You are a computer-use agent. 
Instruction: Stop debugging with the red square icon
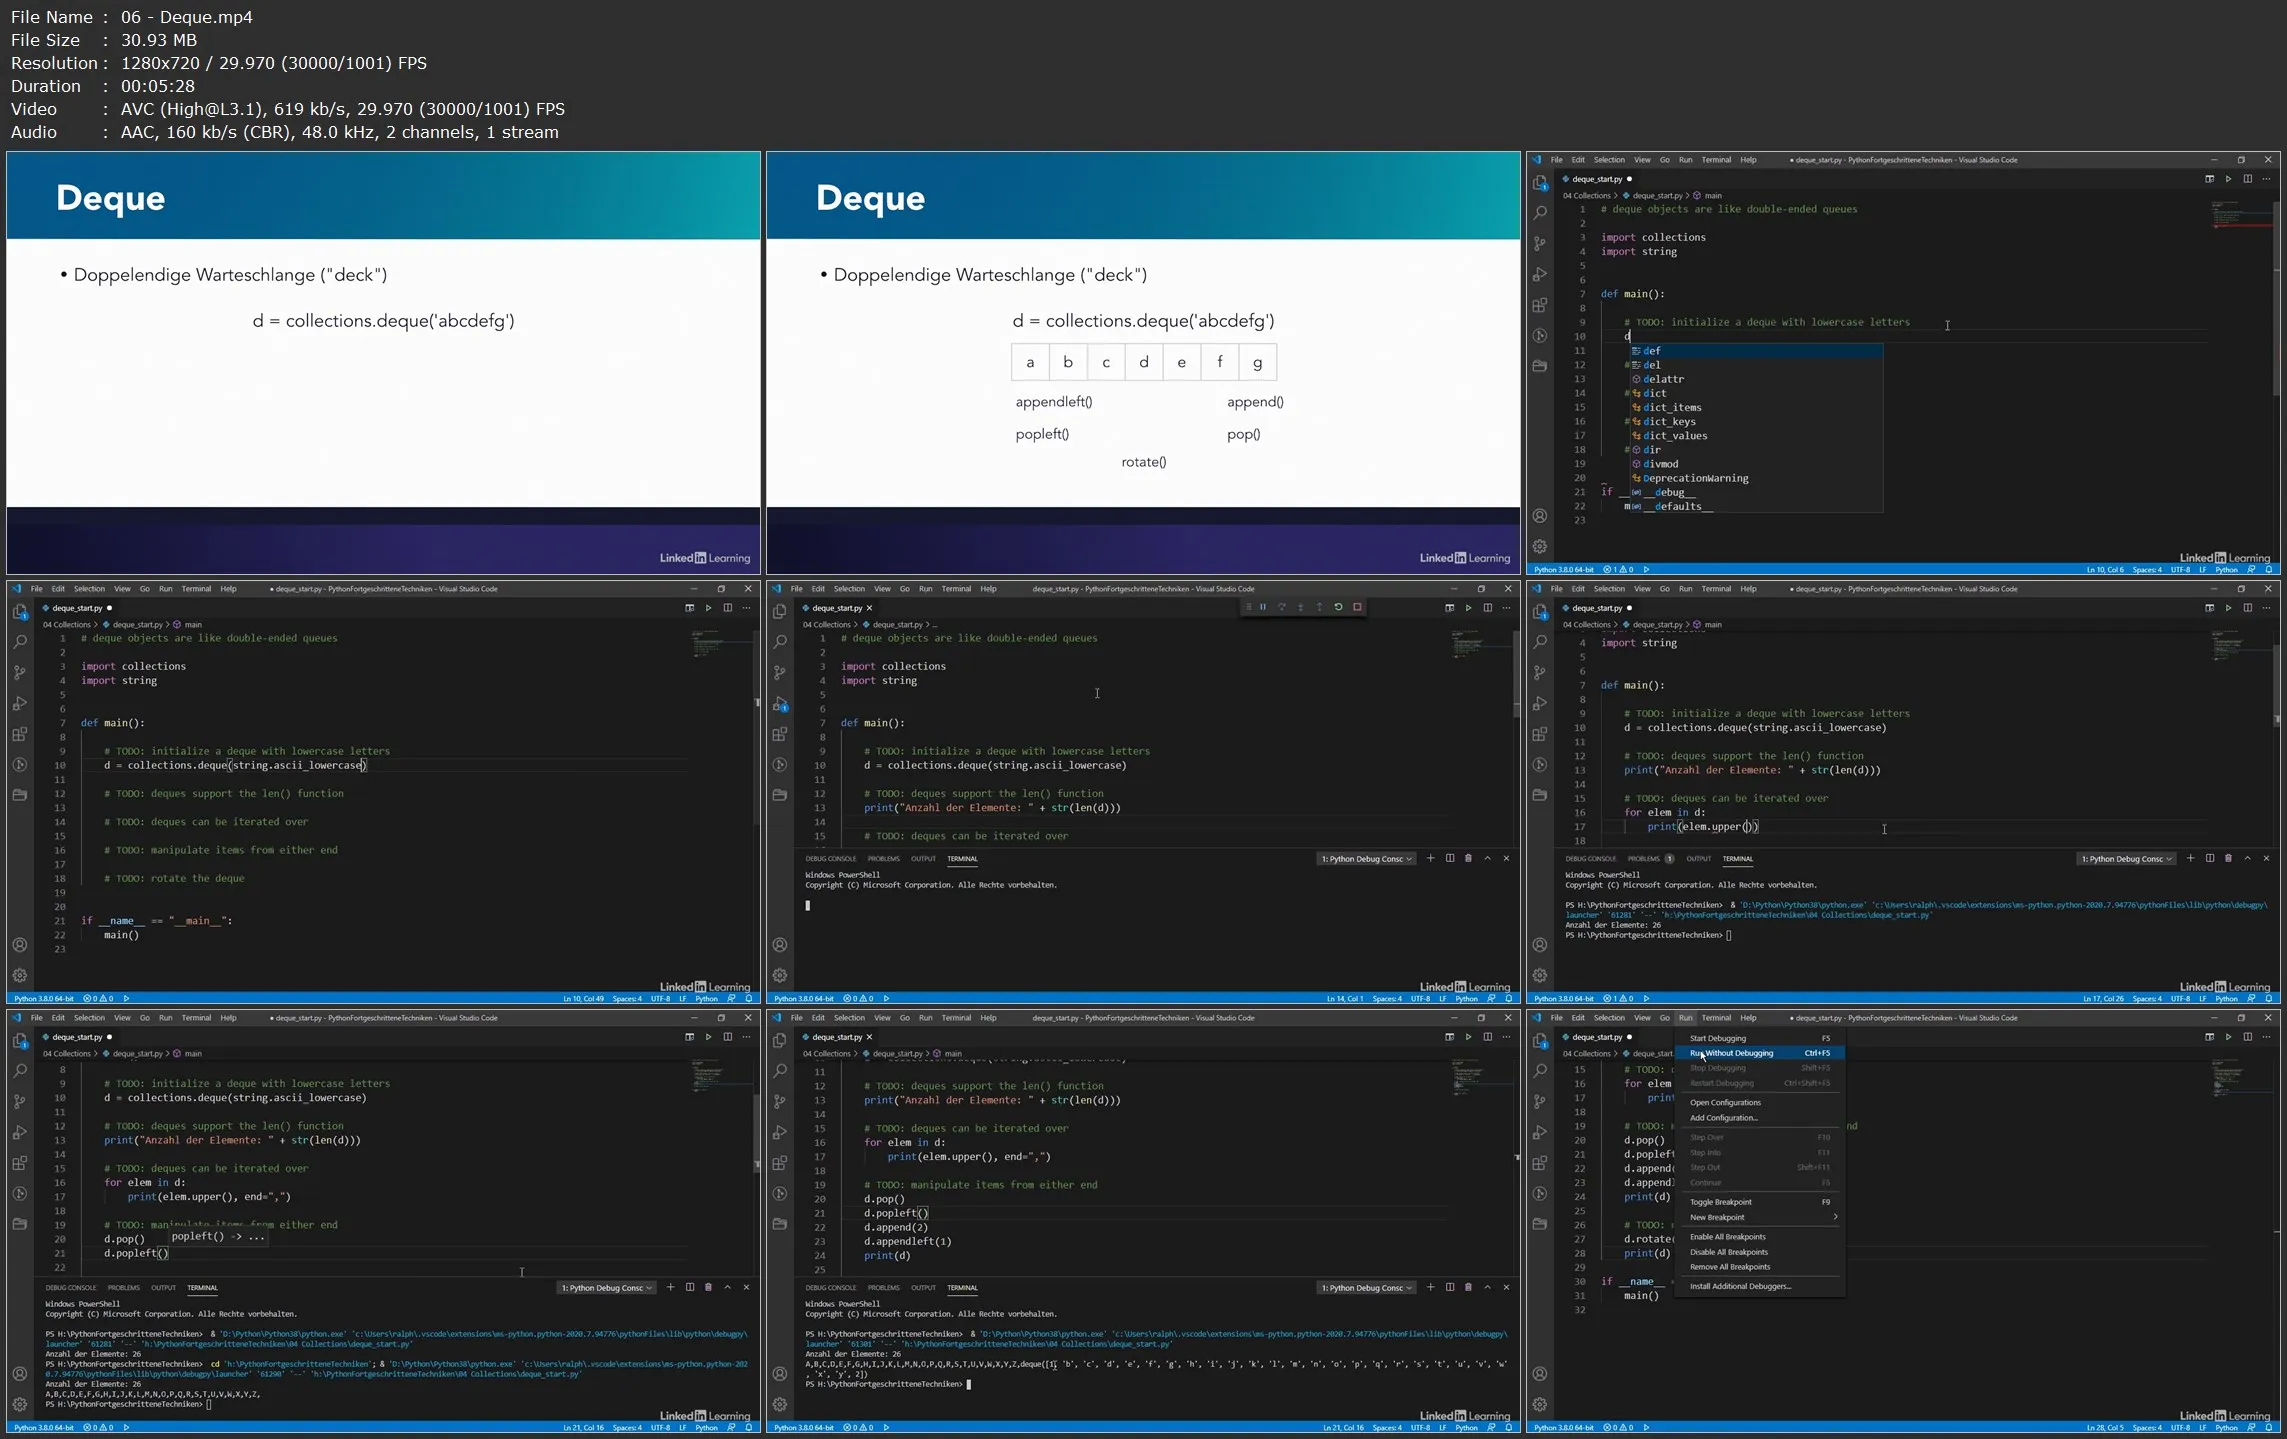point(1357,607)
